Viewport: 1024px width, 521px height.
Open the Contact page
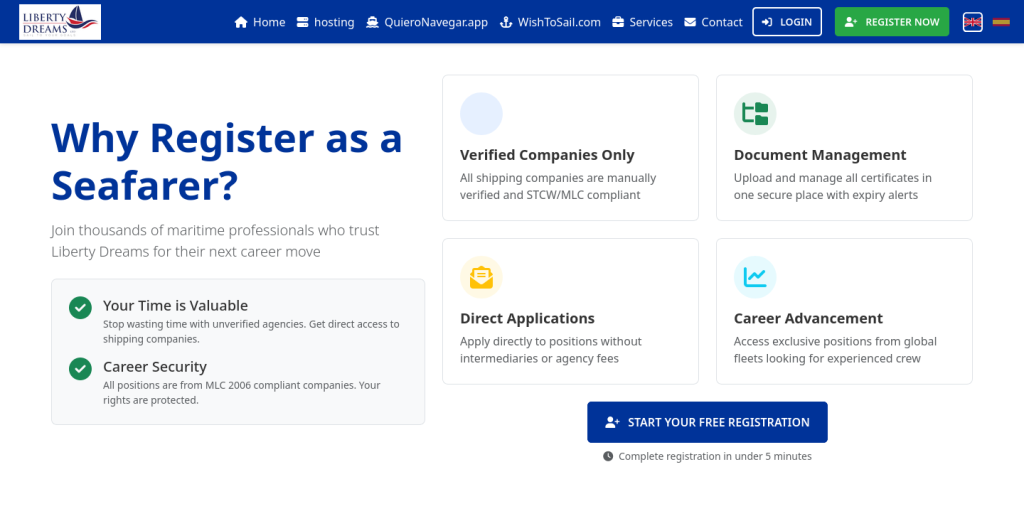[713, 22]
